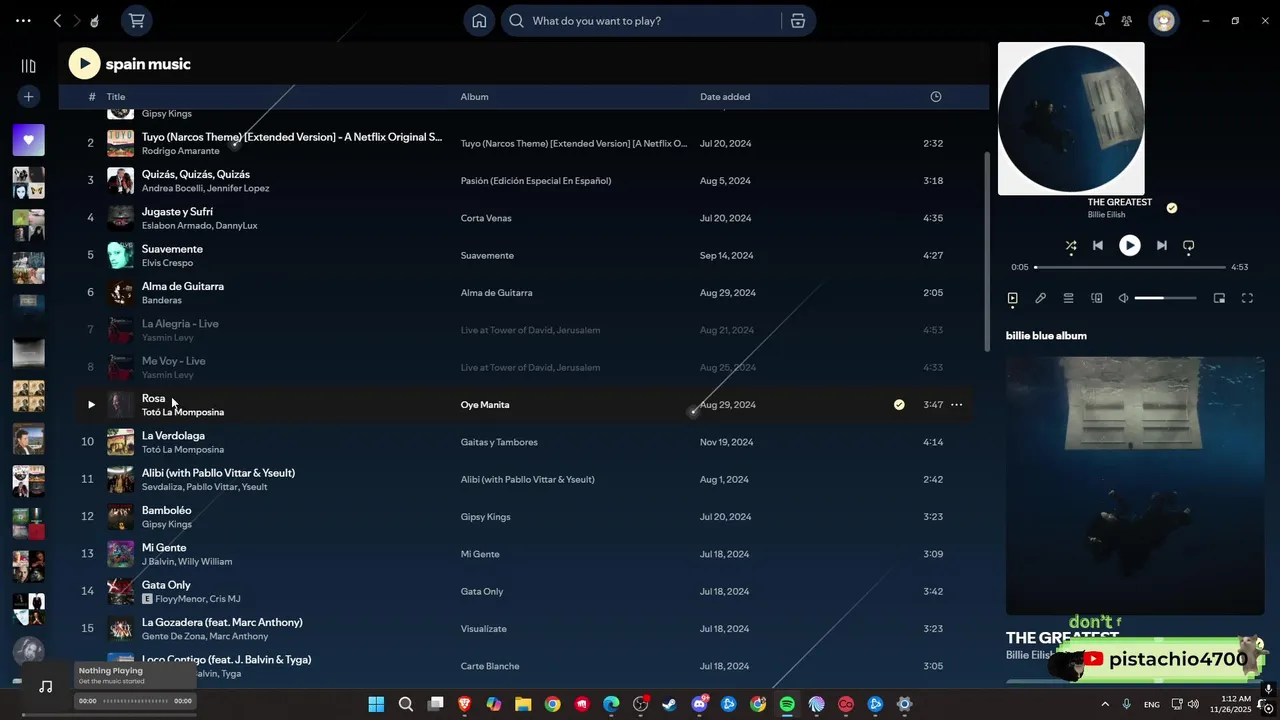Toggle repeat mode
Viewport: 1280px width, 720px height.
tap(1189, 245)
